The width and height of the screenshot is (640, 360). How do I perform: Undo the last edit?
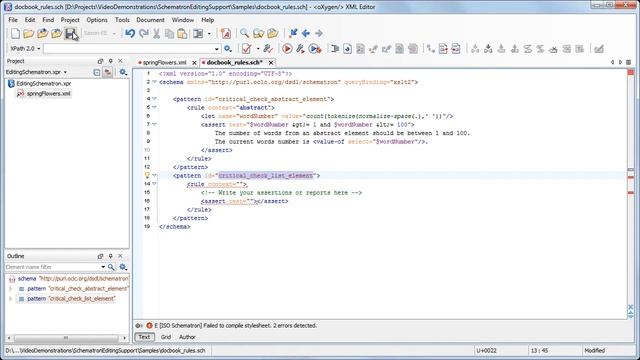[x=130, y=33]
